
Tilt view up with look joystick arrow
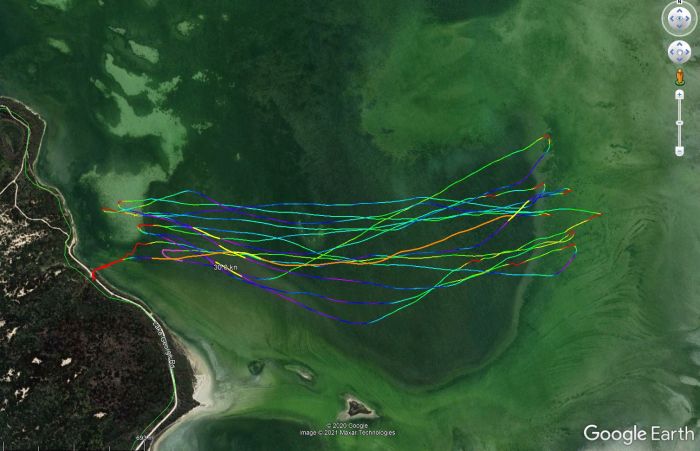coord(679,12)
